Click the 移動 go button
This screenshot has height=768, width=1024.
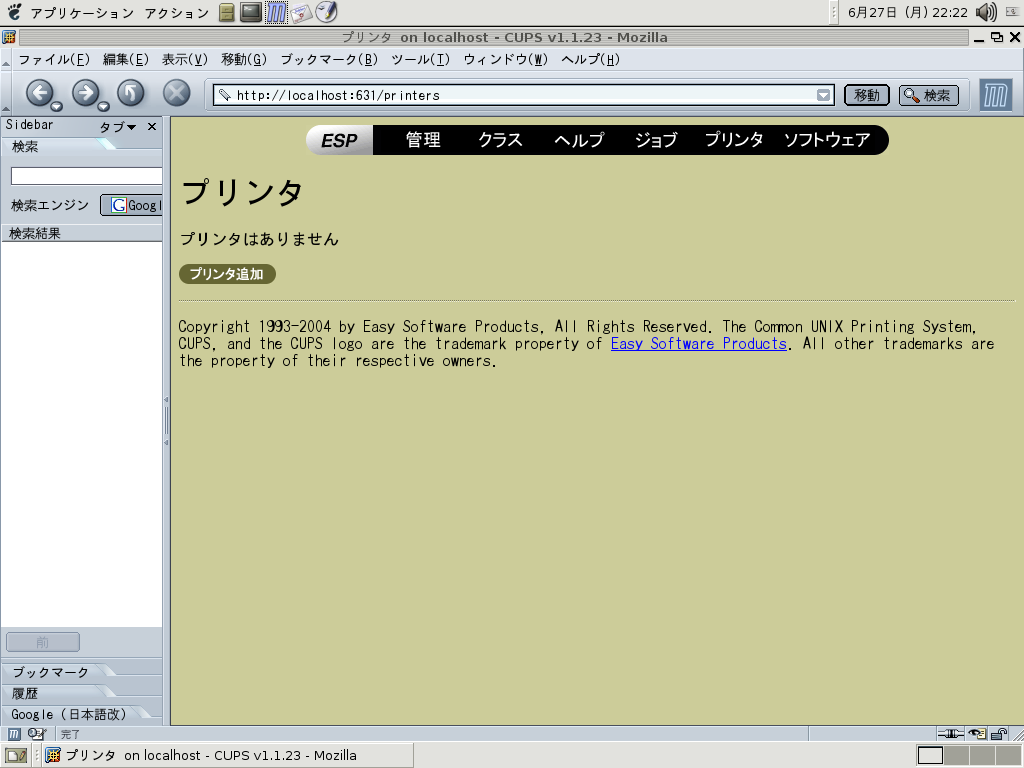pyautogui.click(x=867, y=95)
